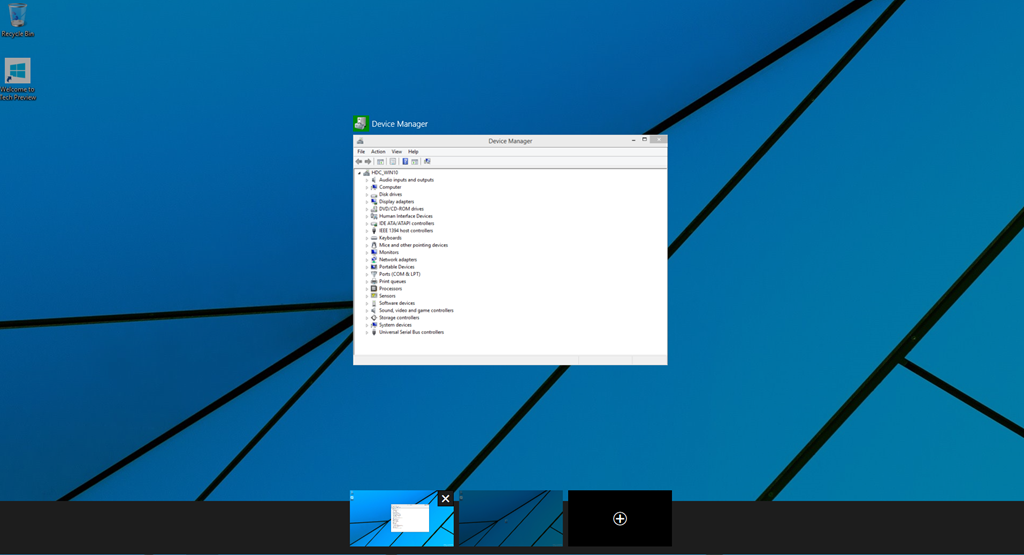The height and width of the screenshot is (555, 1024).
Task: Select the 'Ports (COM & LPT)' label
Action: pos(400,274)
